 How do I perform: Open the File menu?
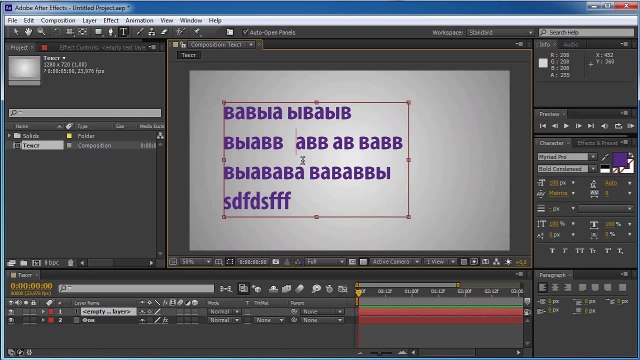(12, 20)
